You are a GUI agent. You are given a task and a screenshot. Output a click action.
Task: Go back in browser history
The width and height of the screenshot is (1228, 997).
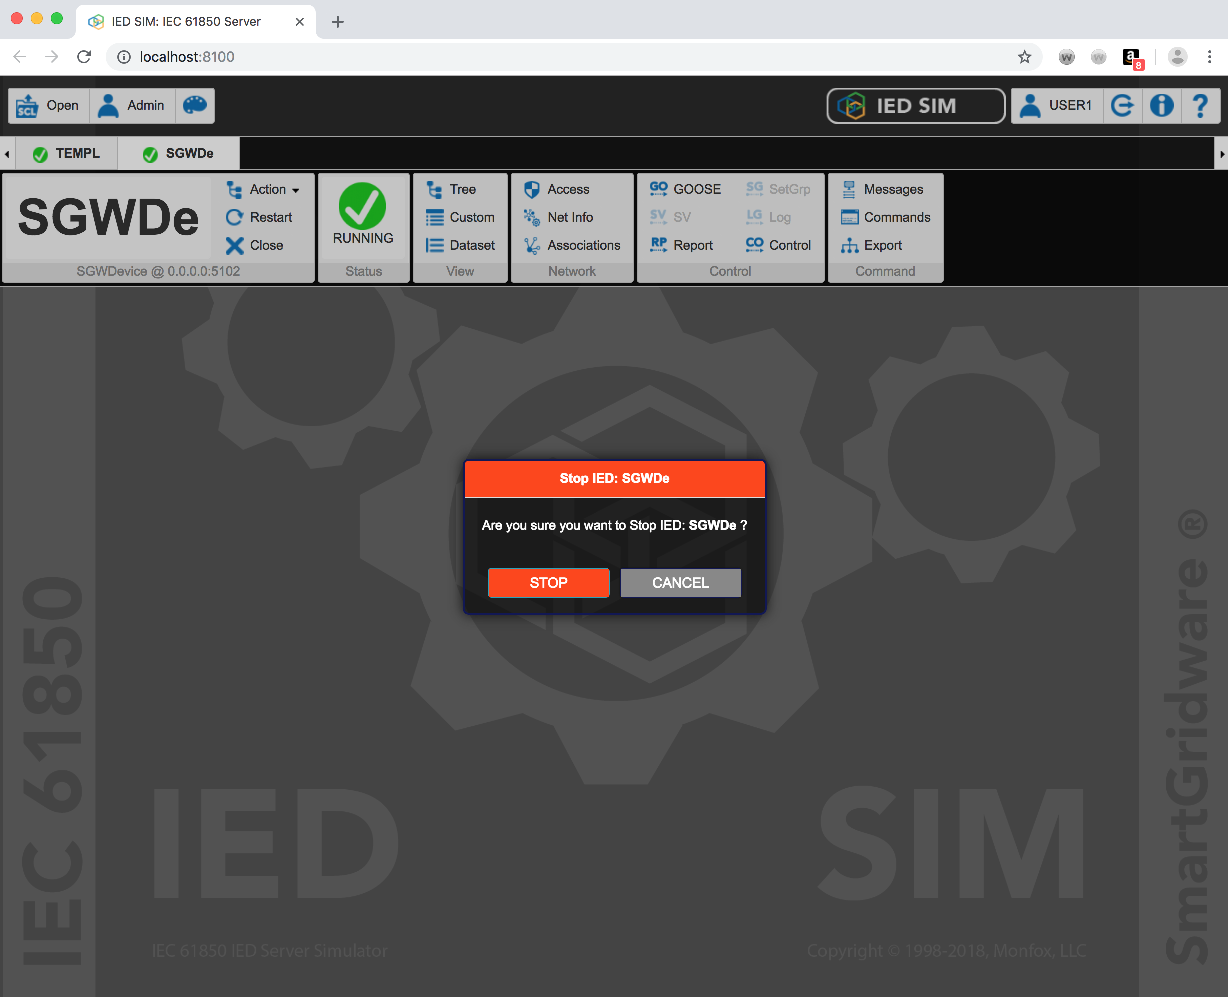20,57
